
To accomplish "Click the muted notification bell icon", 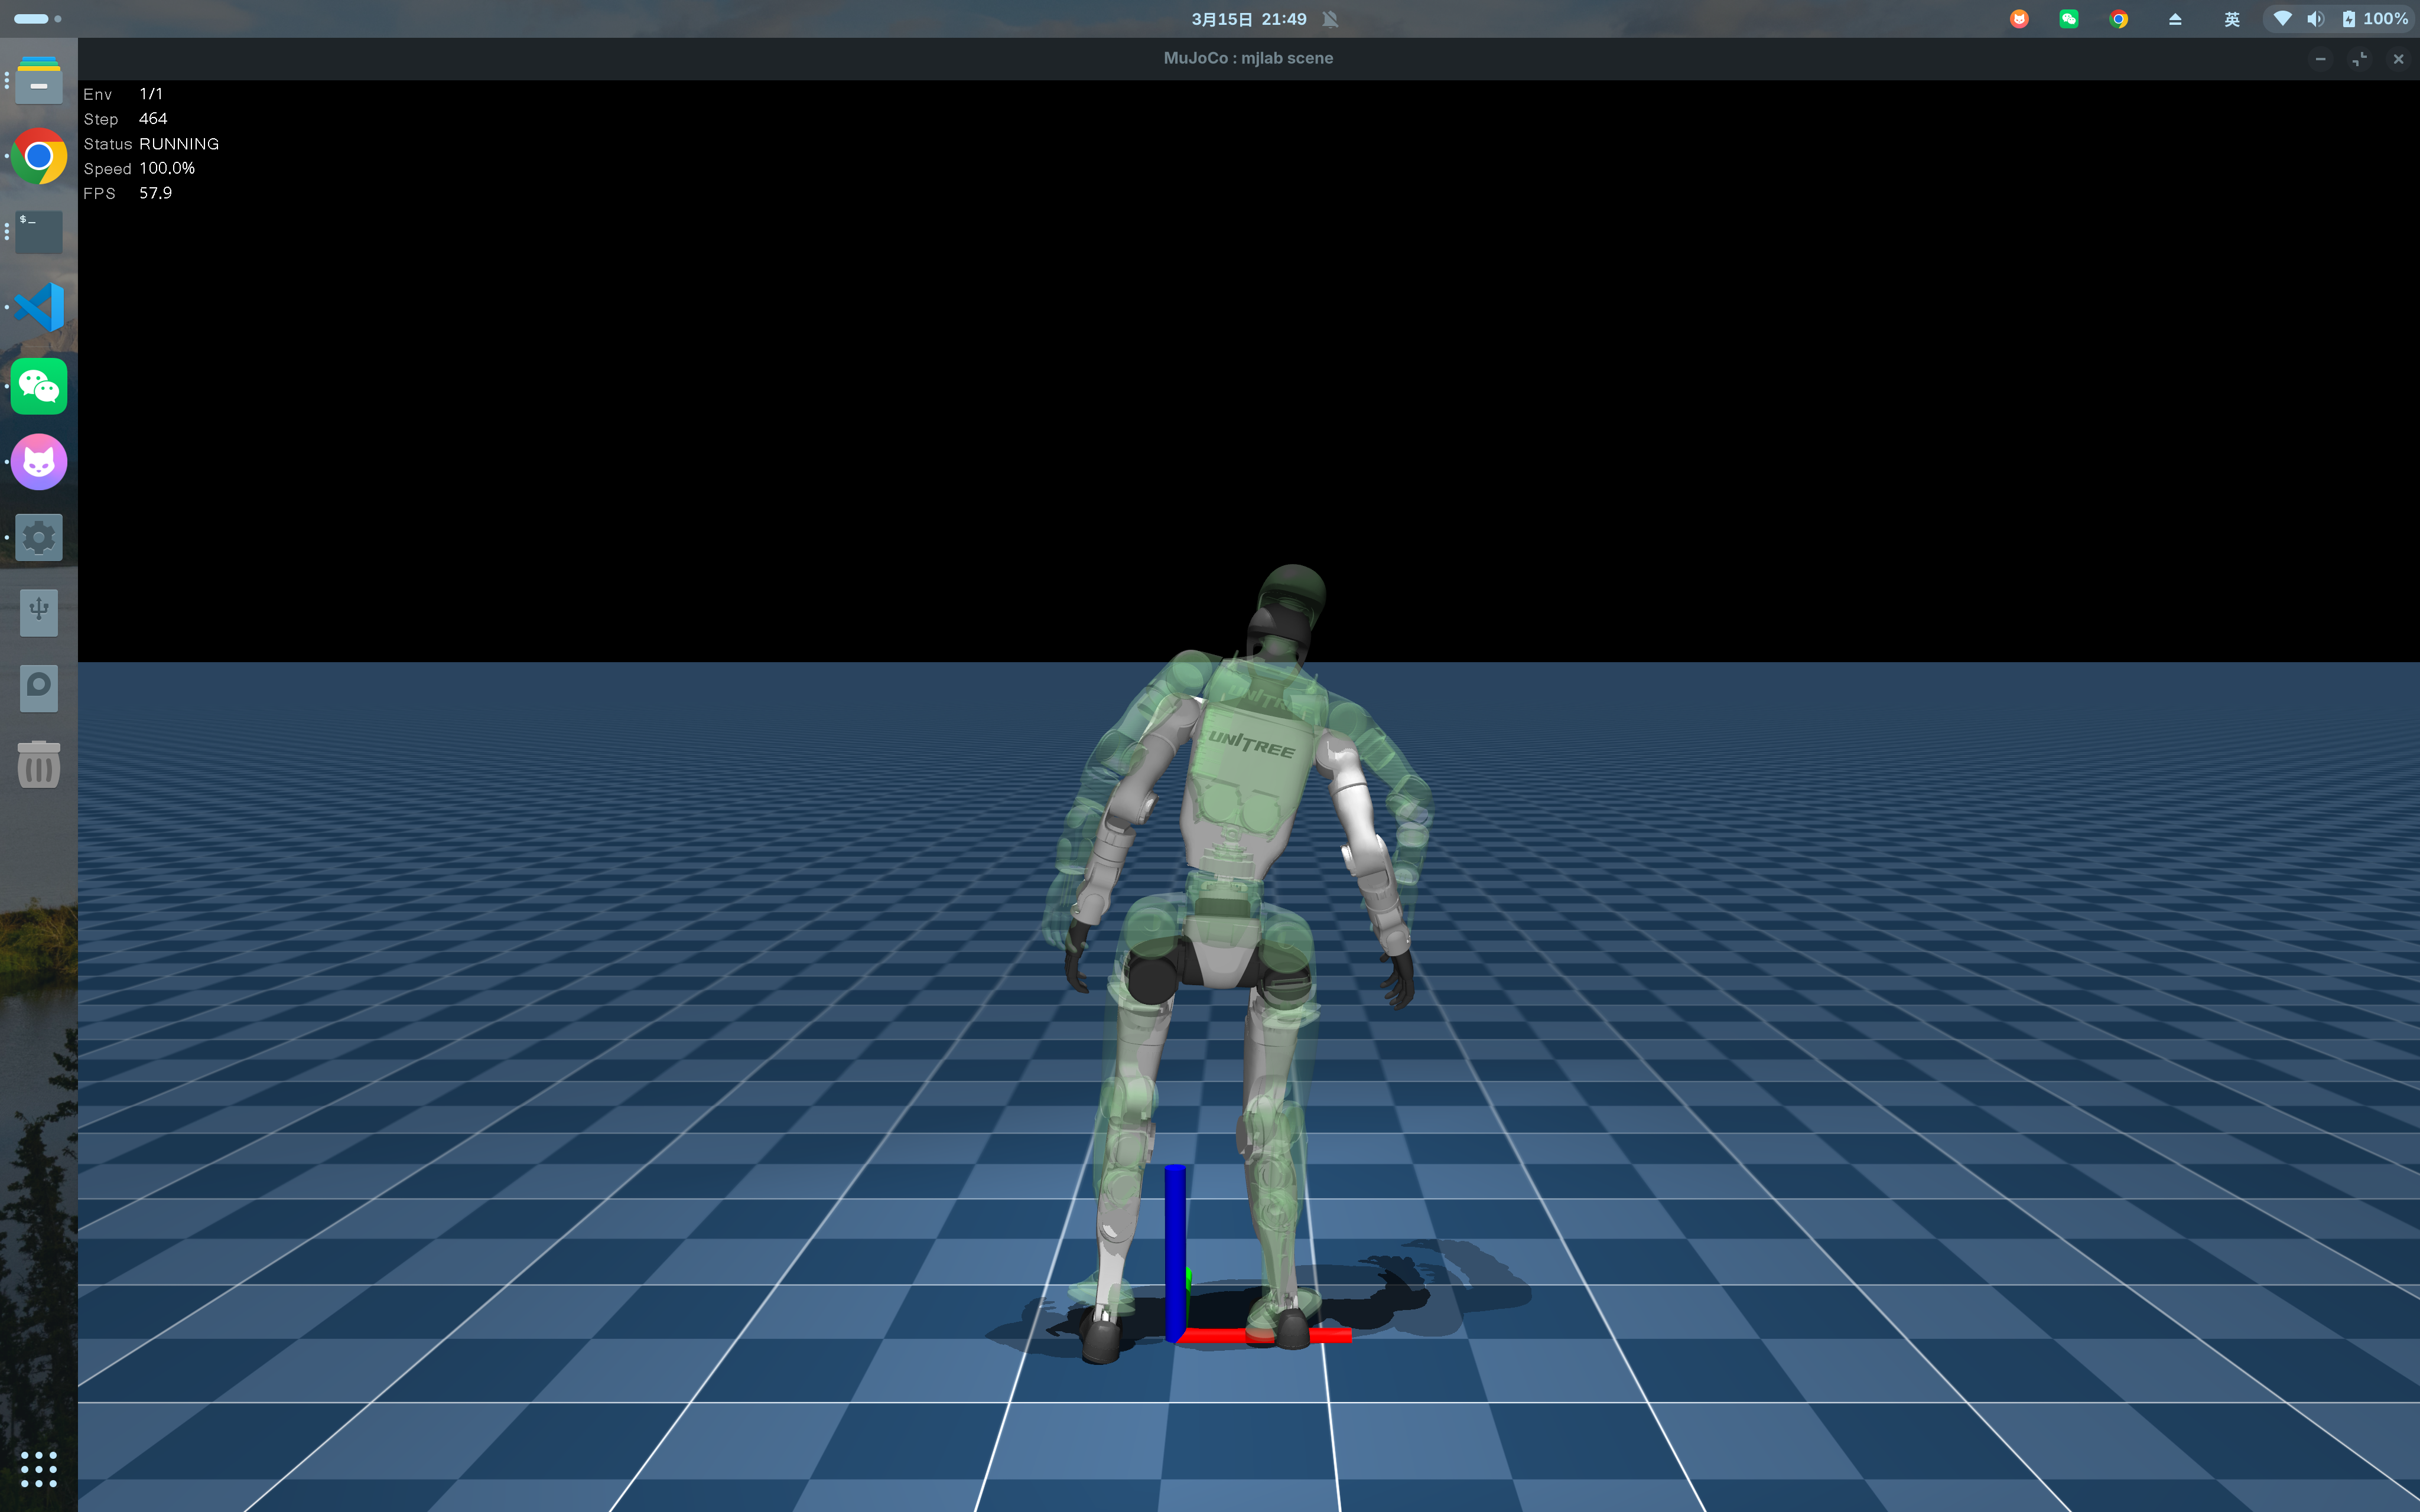I will click(x=1330, y=19).
